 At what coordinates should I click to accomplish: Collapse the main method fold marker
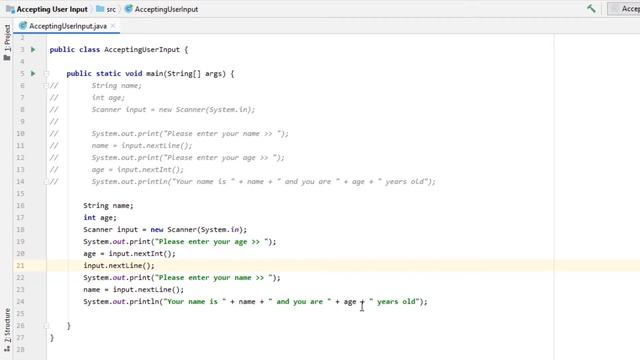point(46,73)
